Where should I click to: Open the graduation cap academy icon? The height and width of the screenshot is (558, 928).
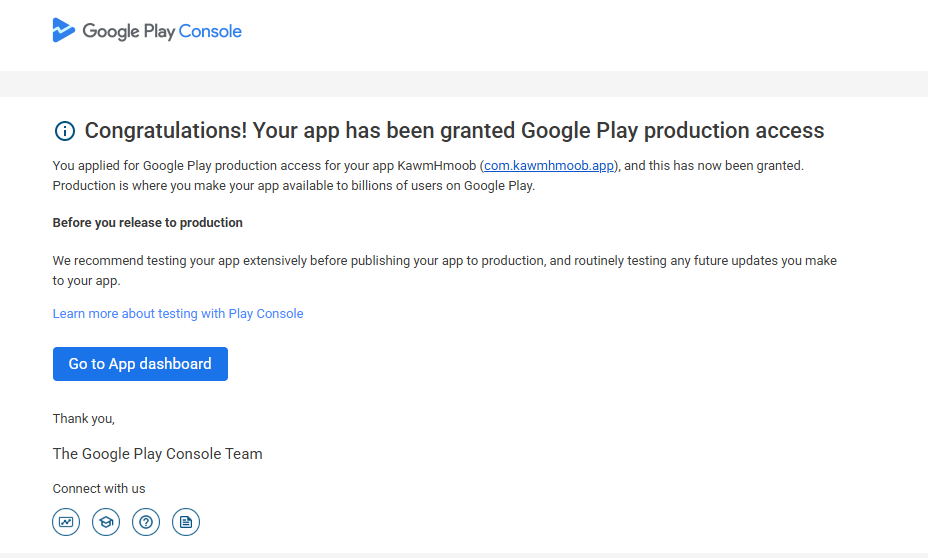coord(106,522)
